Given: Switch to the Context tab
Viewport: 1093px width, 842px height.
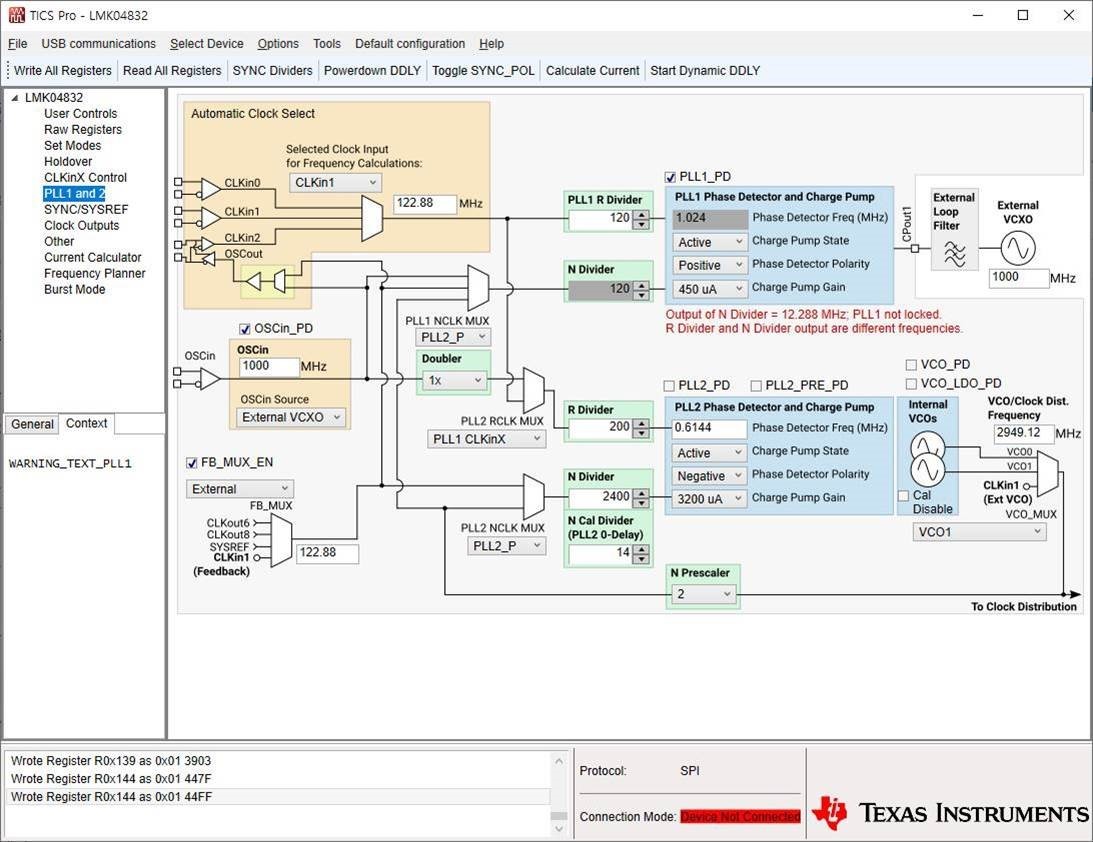Looking at the screenshot, I should pos(86,423).
